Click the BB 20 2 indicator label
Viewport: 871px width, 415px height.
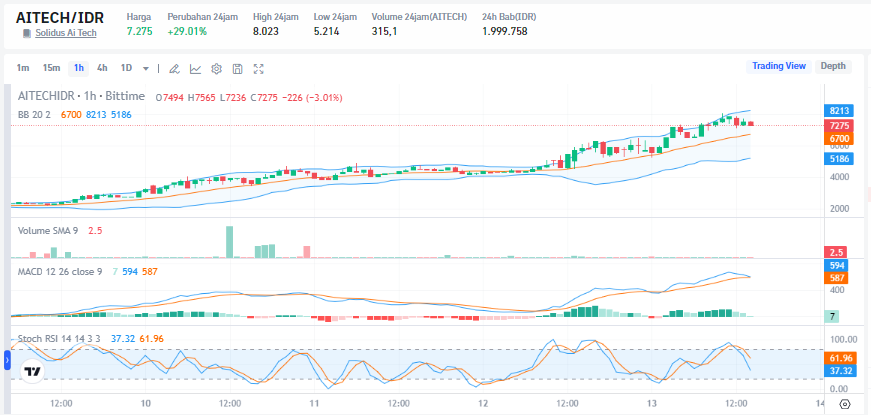coord(36,114)
